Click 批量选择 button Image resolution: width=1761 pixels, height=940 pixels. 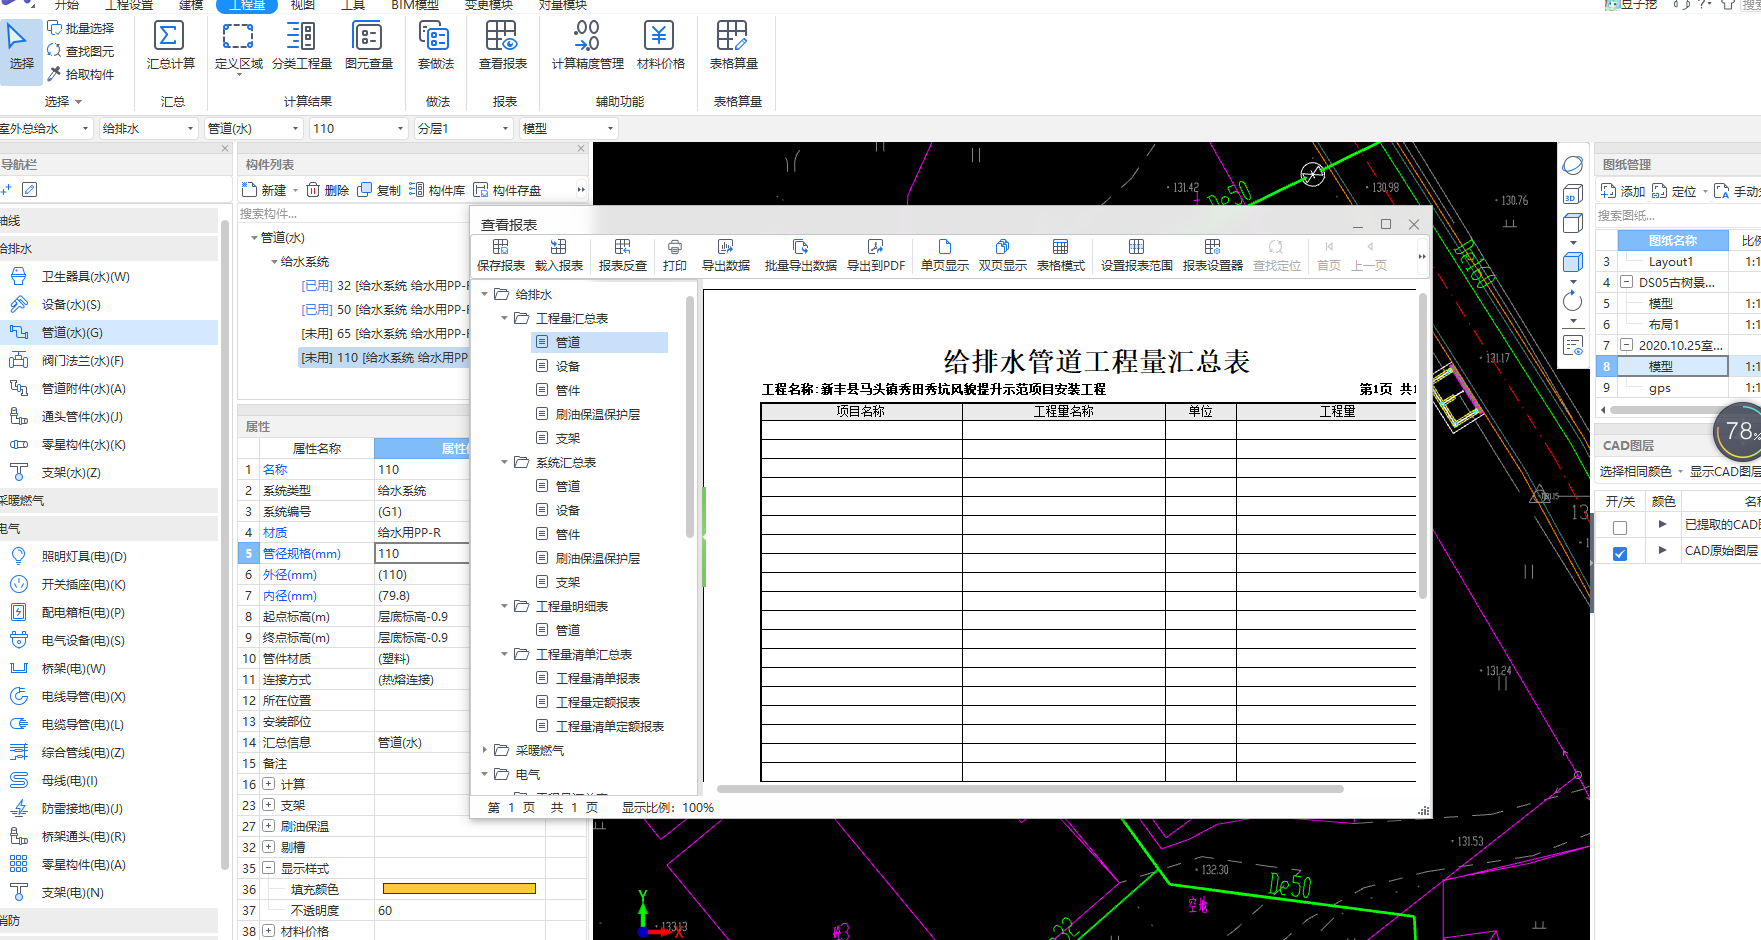81,28
